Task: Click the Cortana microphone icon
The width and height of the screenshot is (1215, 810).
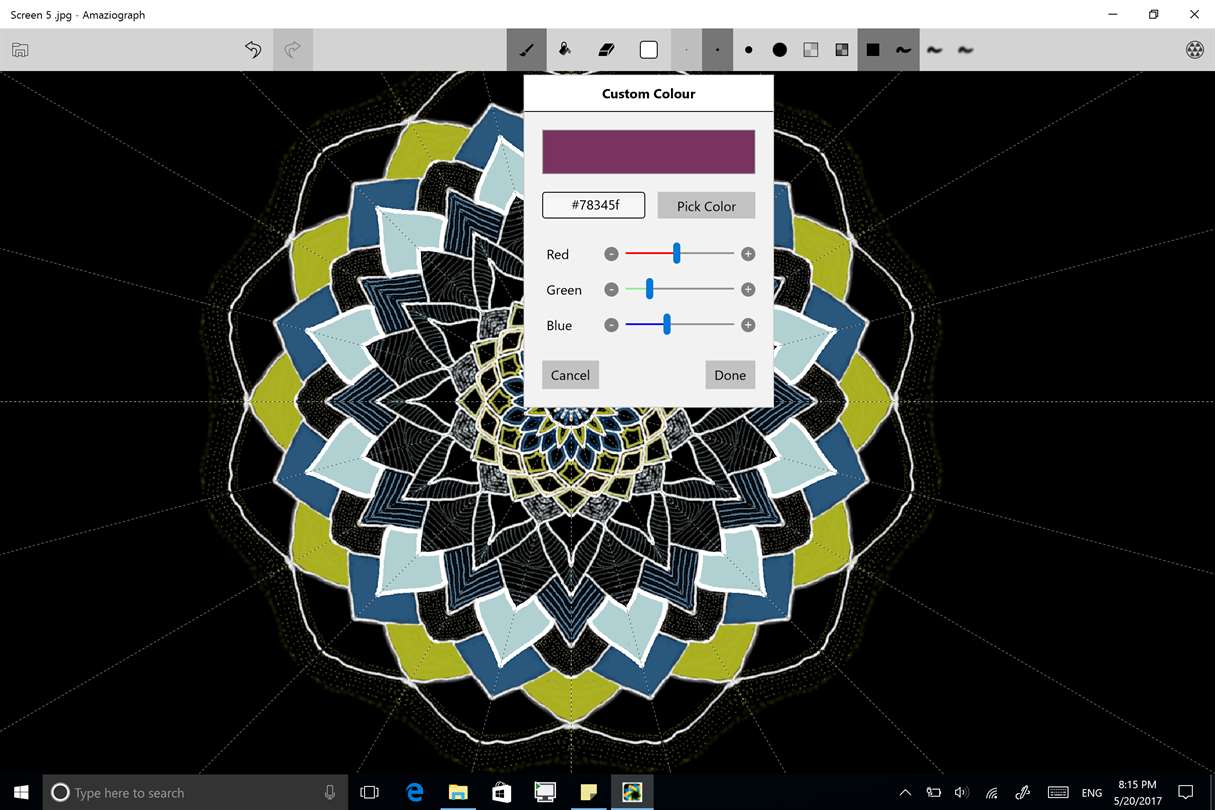Action: (330, 792)
